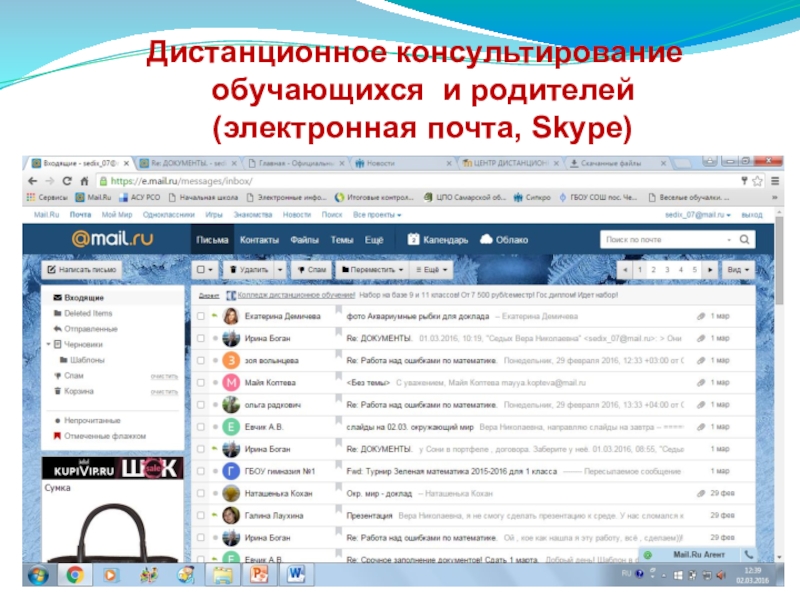Launch Google Chrome from the taskbar
Screen dimensions: 800x600
(x=74, y=575)
